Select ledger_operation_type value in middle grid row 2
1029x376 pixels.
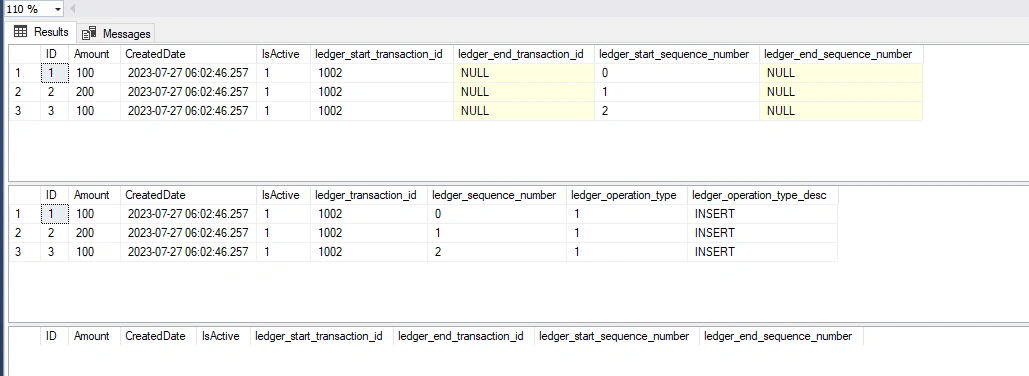click(627, 233)
